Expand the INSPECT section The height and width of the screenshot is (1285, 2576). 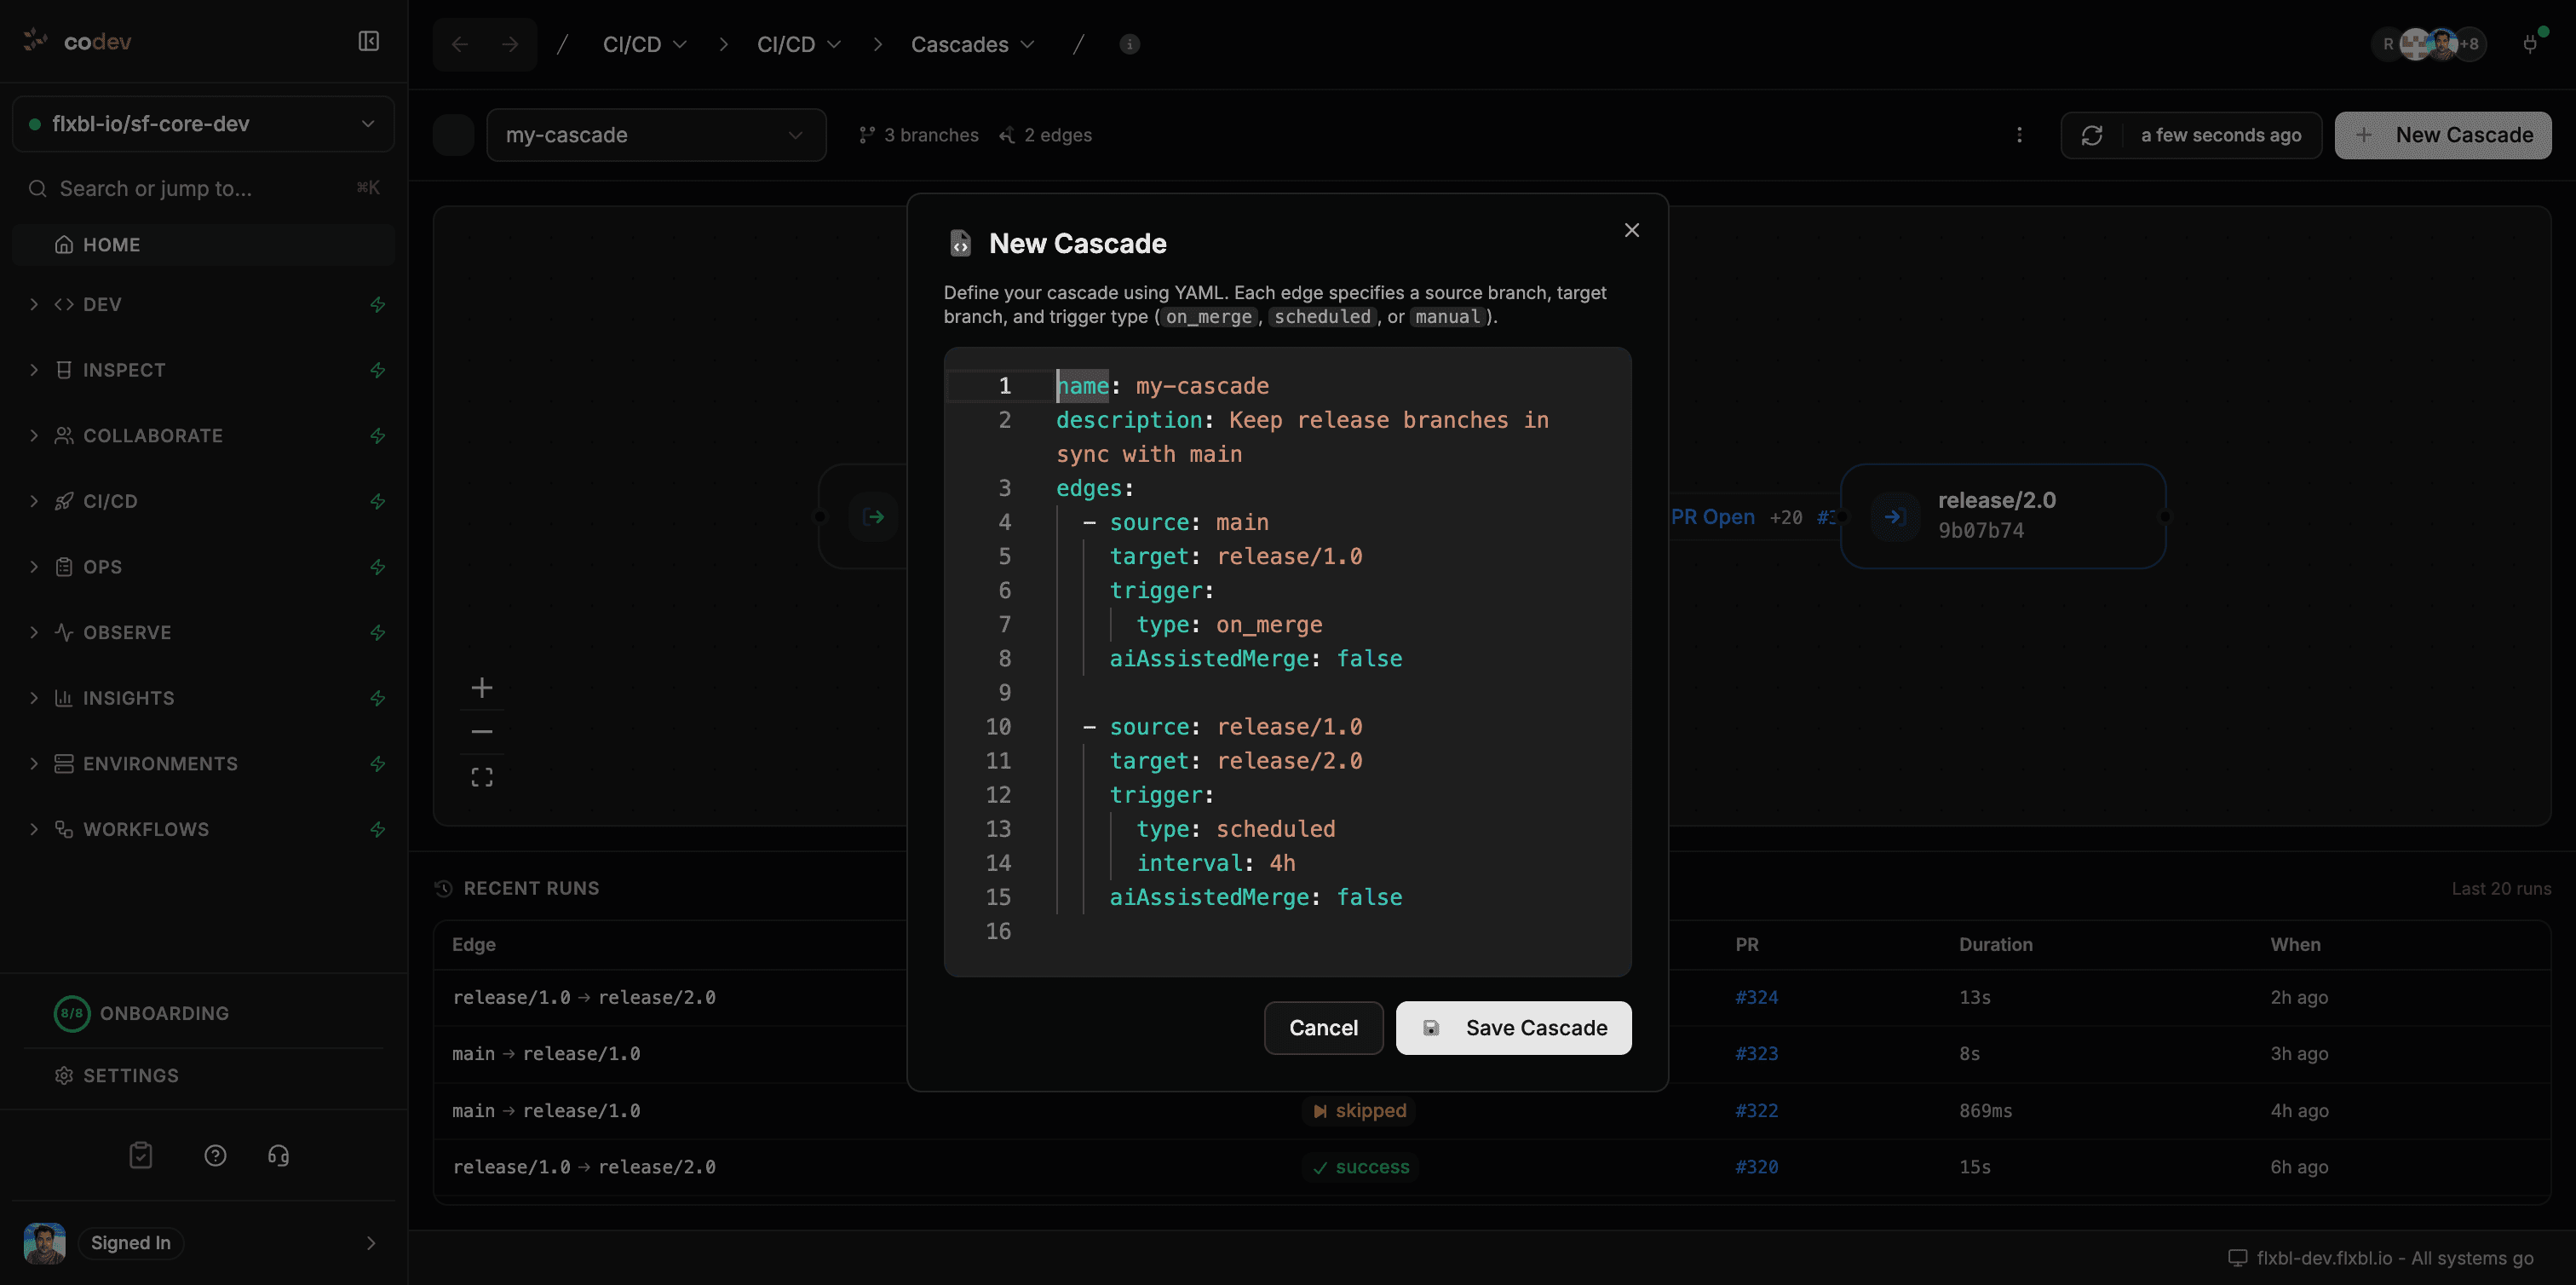tap(34, 370)
